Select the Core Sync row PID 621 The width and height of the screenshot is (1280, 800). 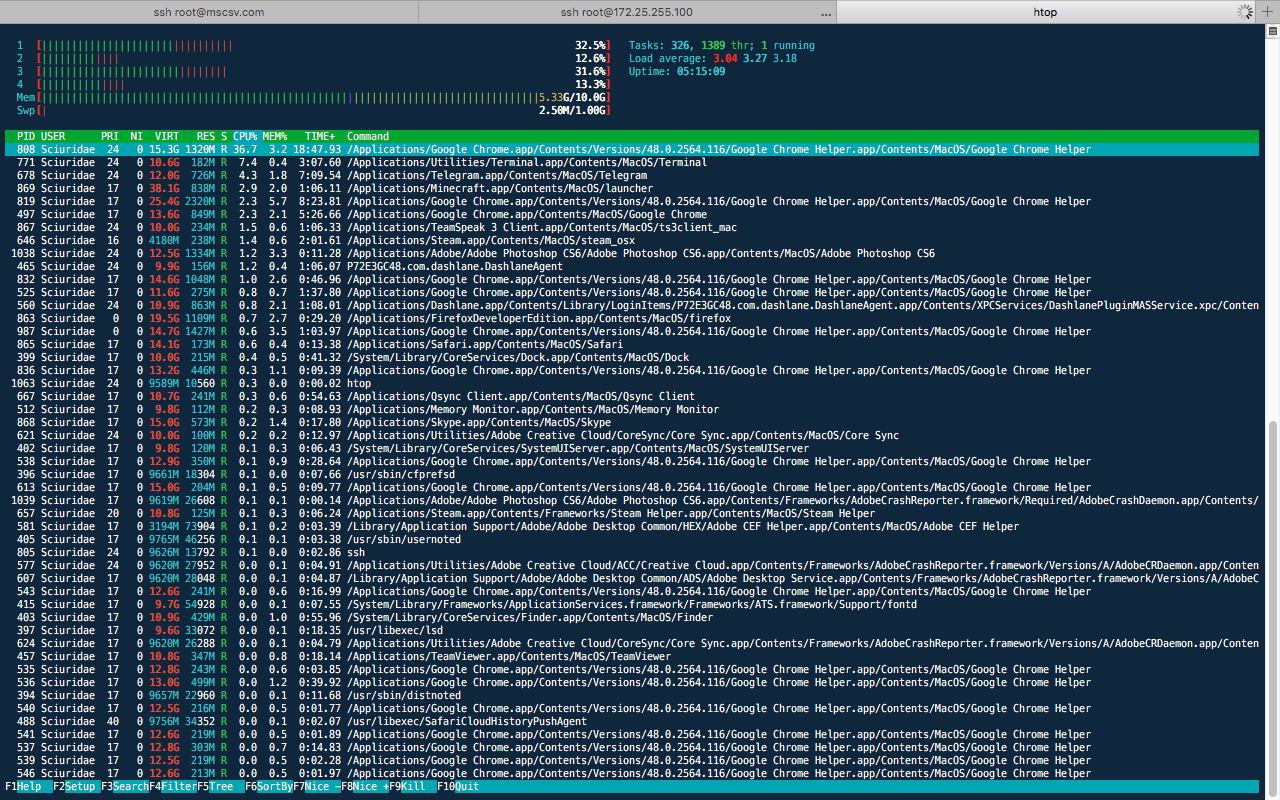(x=632, y=436)
